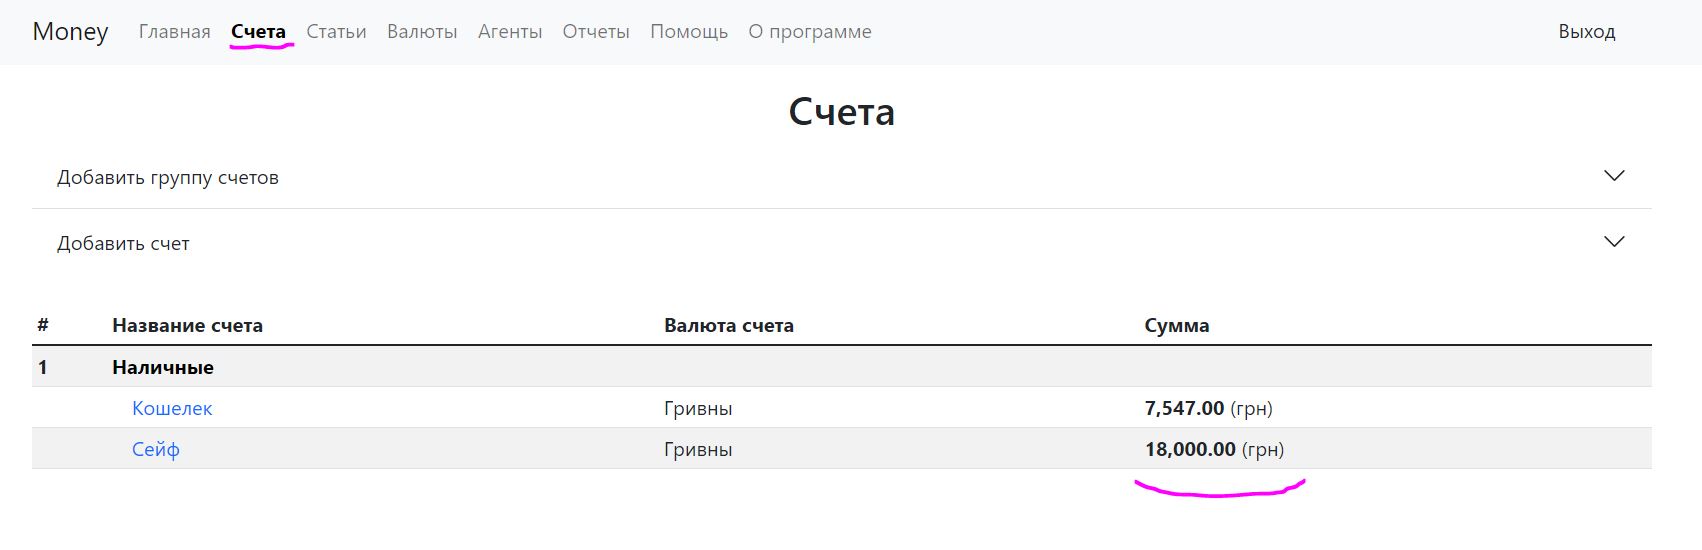Click the Сумма column header
1702x550 pixels.
1176,325
